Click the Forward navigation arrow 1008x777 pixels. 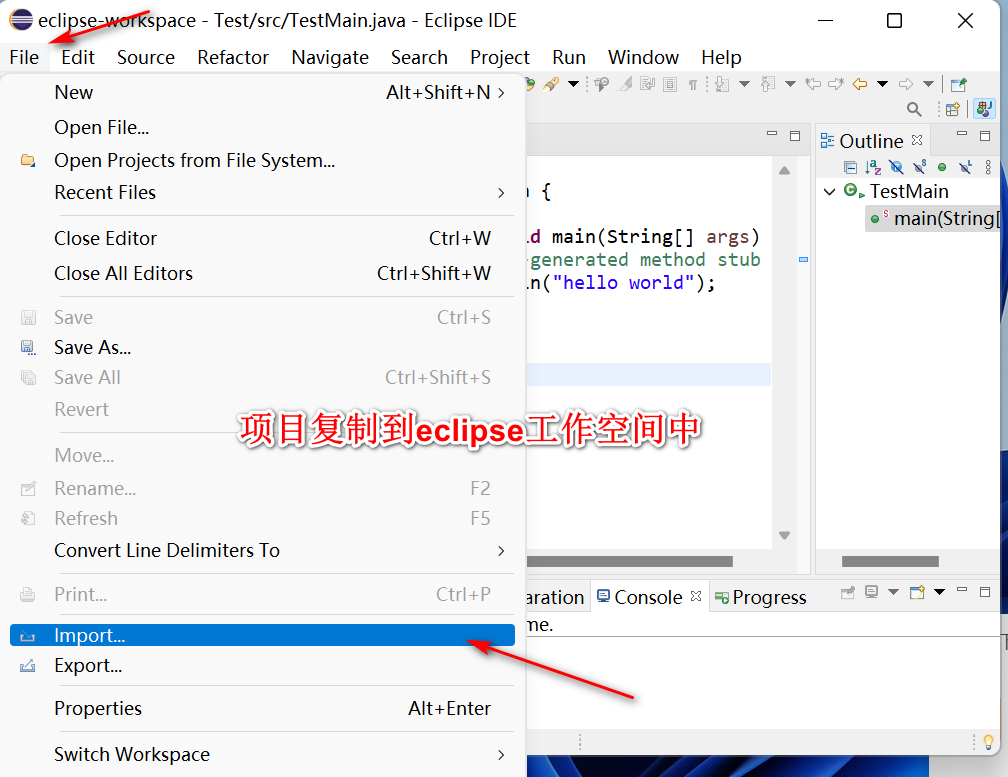(906, 84)
